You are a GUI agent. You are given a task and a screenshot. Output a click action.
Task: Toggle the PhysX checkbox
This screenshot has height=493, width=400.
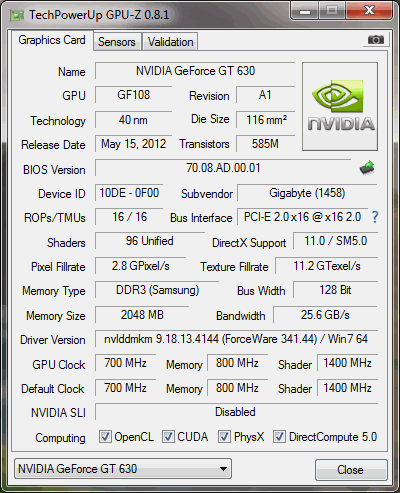224,436
